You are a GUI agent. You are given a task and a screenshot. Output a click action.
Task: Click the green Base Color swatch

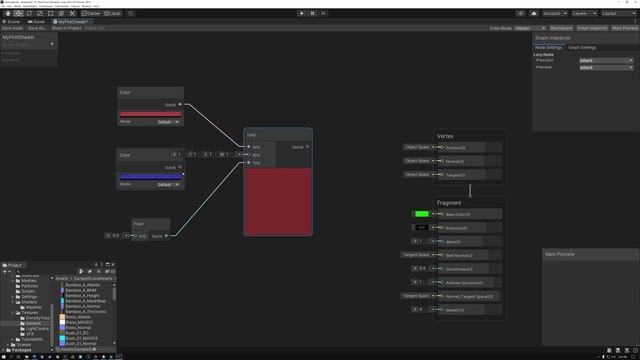click(x=422, y=214)
